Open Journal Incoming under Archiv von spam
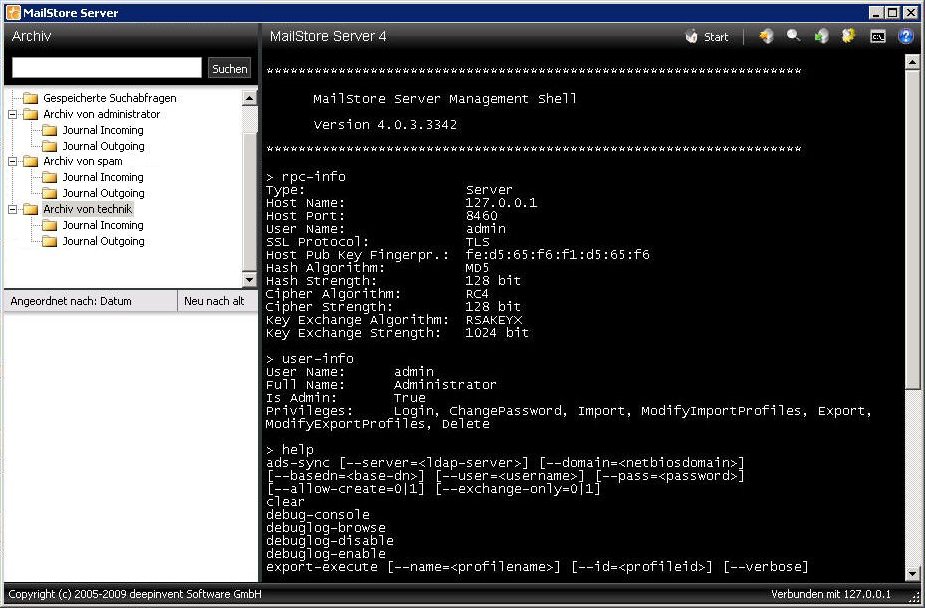This screenshot has height=608, width=925. click(x=103, y=177)
